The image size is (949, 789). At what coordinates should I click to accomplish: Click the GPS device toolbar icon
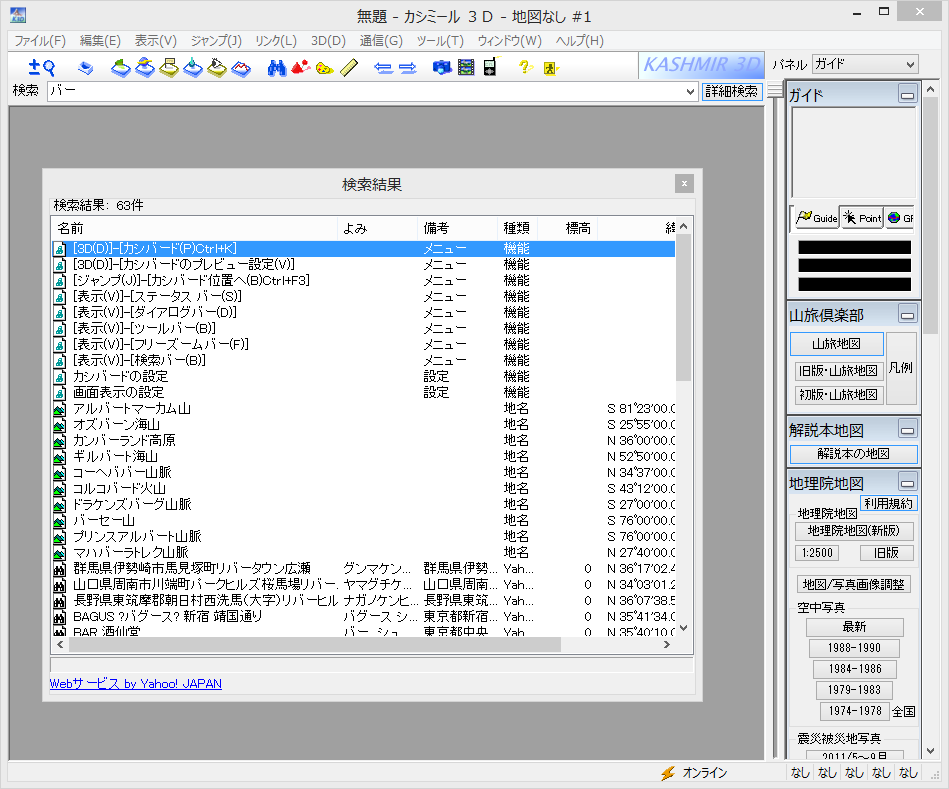coord(490,69)
